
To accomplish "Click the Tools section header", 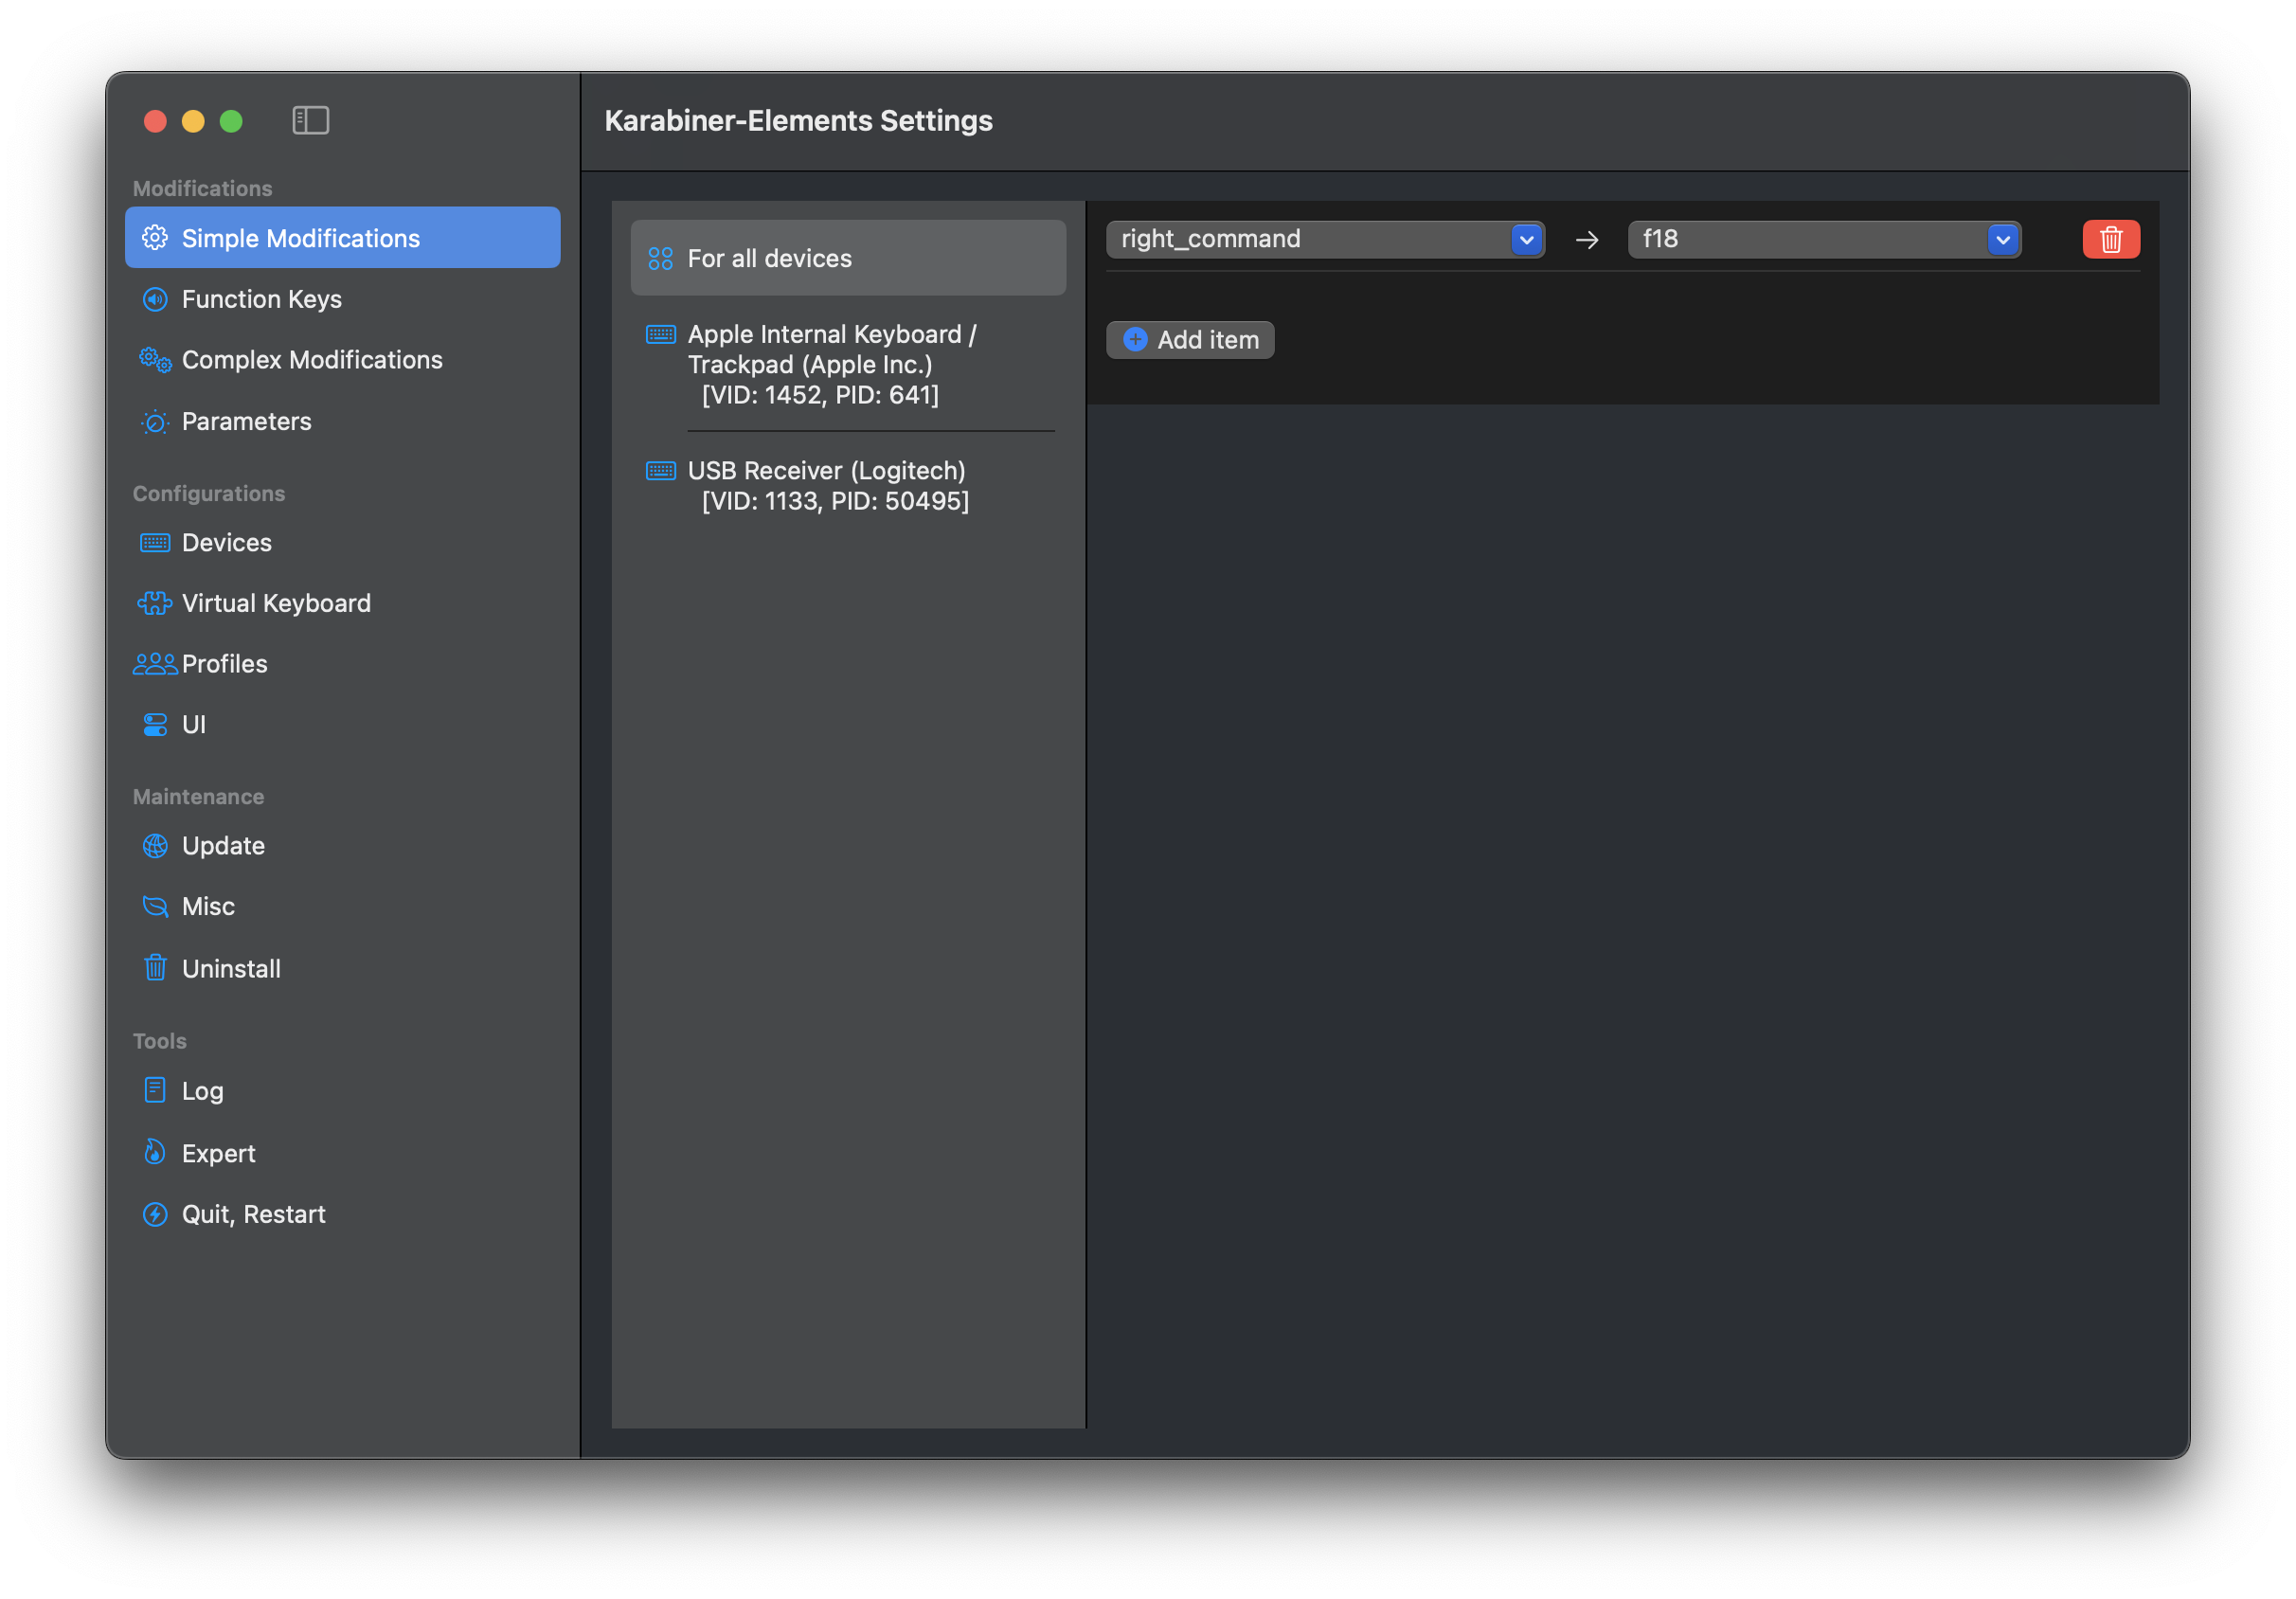I will tap(160, 1040).
